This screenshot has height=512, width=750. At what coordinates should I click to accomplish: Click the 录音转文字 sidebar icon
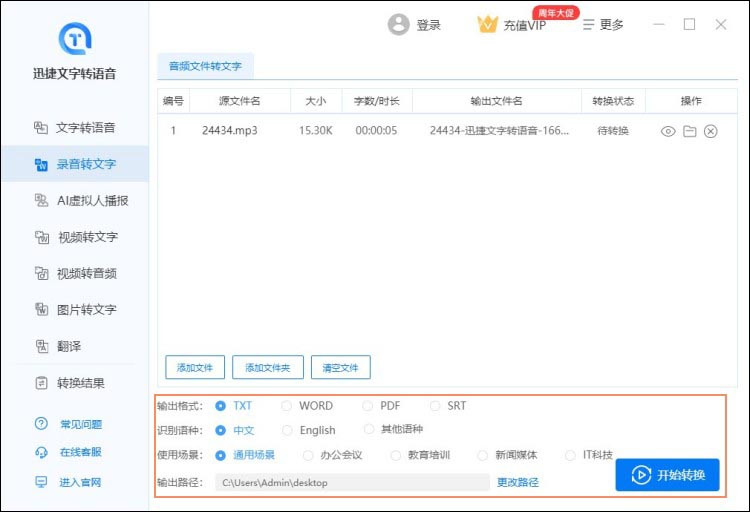point(41,165)
